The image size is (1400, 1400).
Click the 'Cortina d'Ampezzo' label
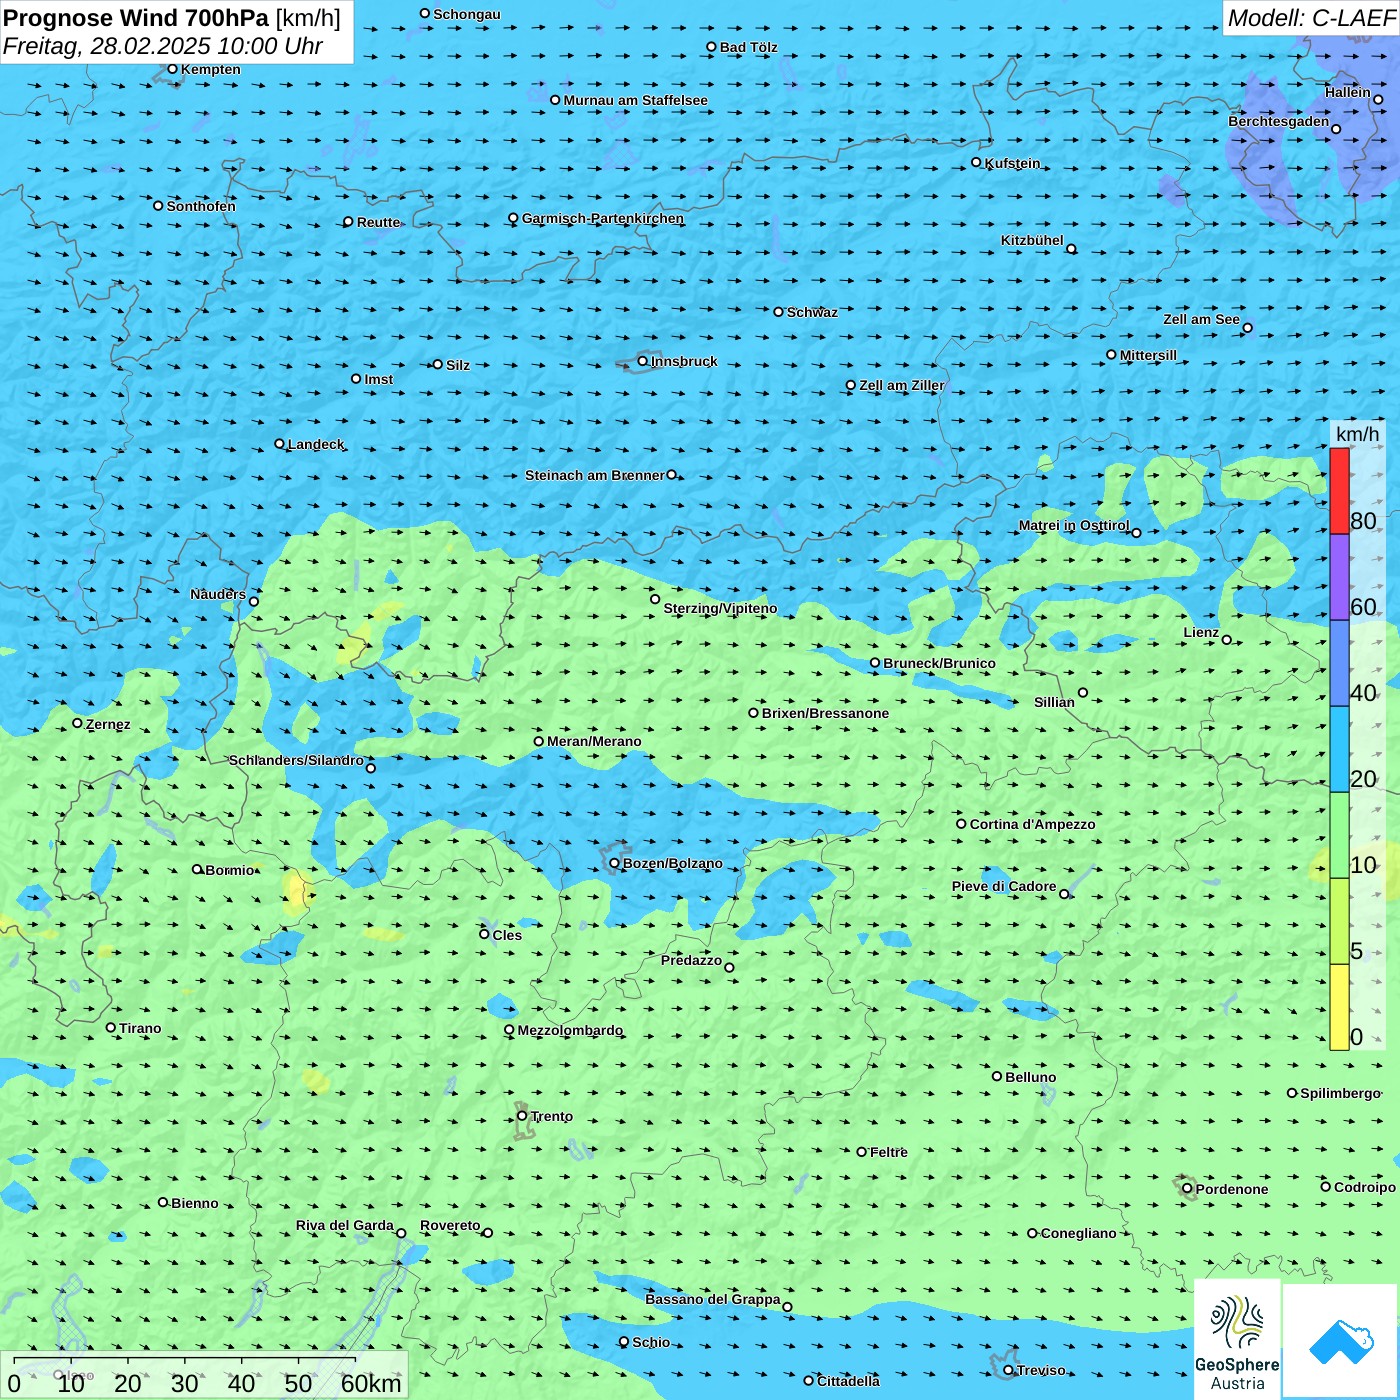tap(1033, 824)
